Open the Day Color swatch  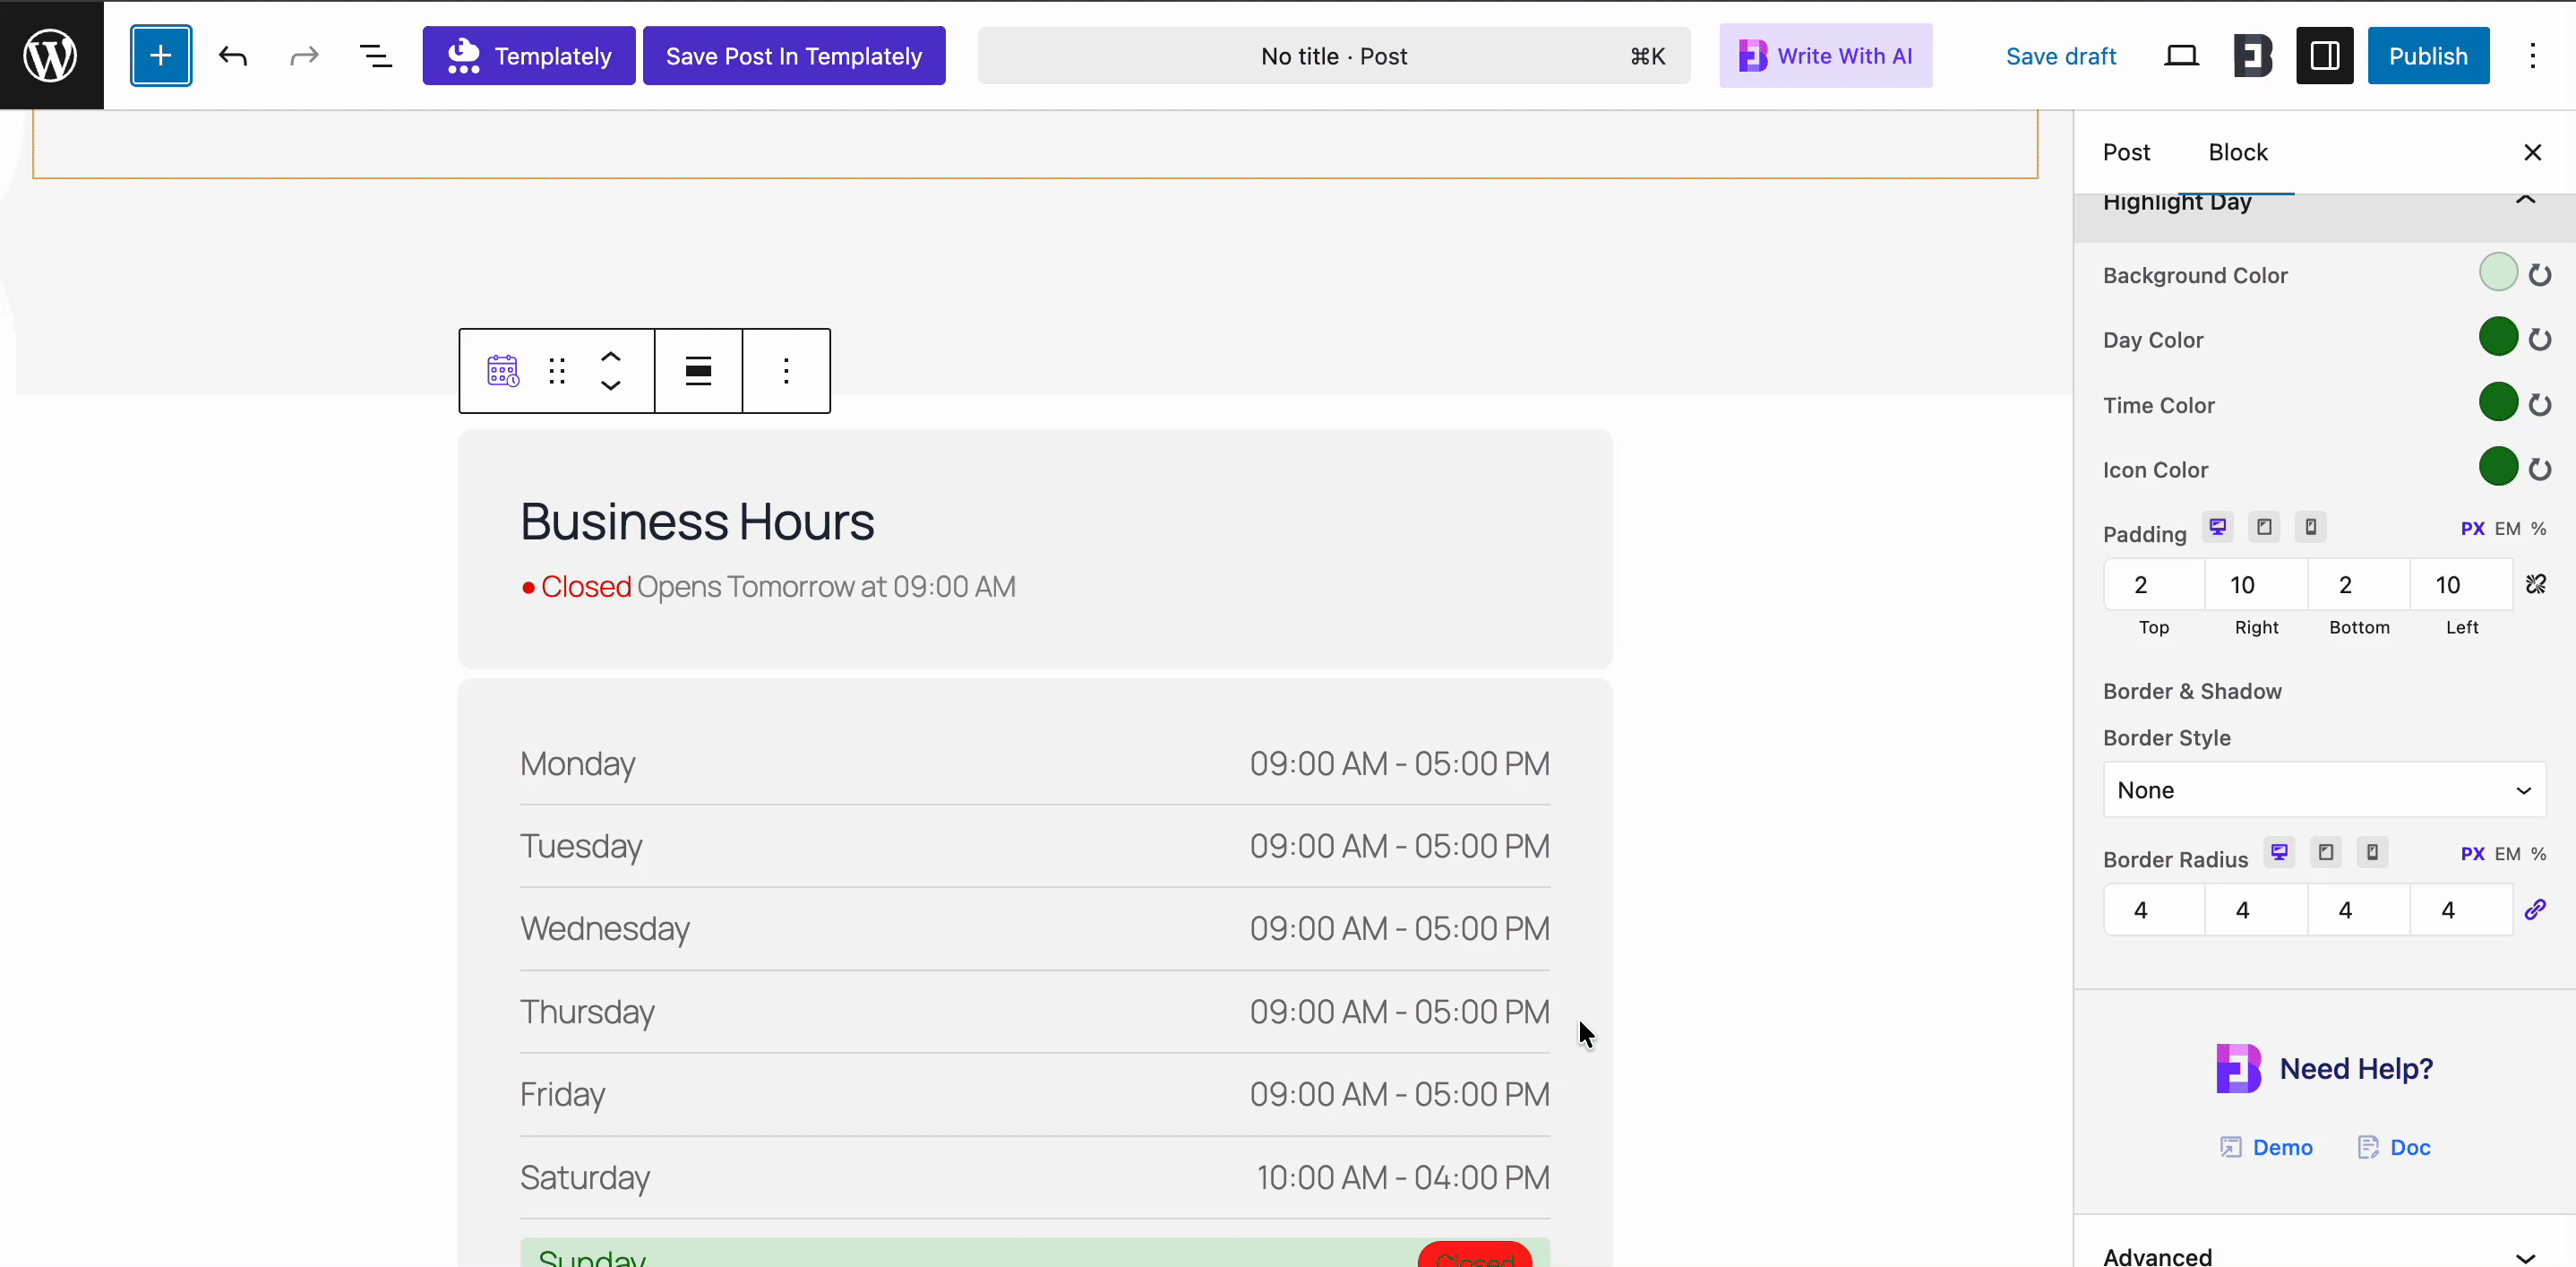pos(2497,337)
